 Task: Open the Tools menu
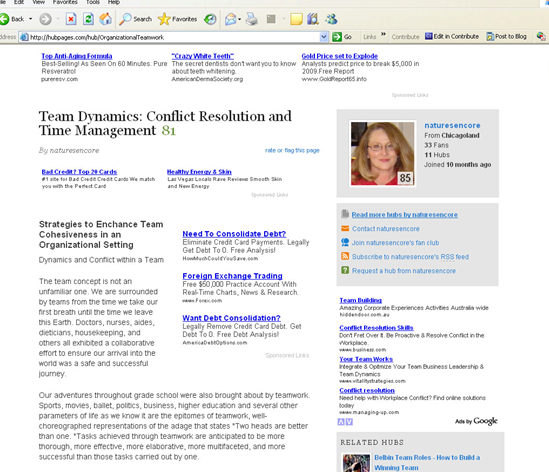pyautogui.click(x=93, y=2)
